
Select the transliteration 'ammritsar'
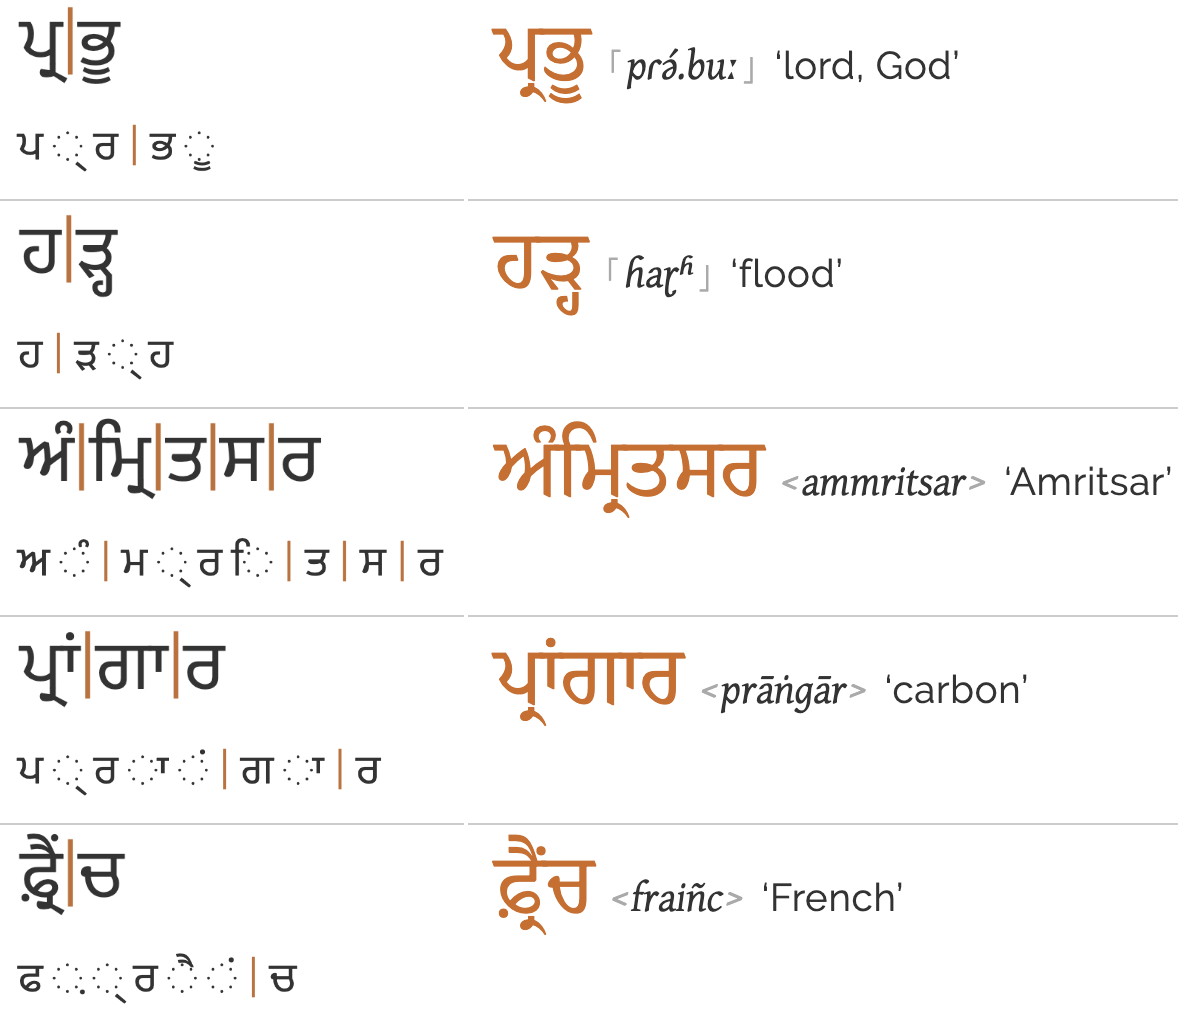(883, 483)
